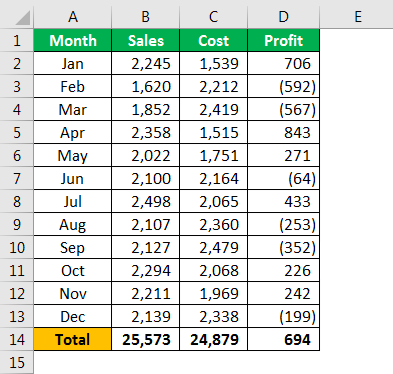393x374 pixels.
Task: Select Dec sales value 2,139
Action: click(146, 316)
